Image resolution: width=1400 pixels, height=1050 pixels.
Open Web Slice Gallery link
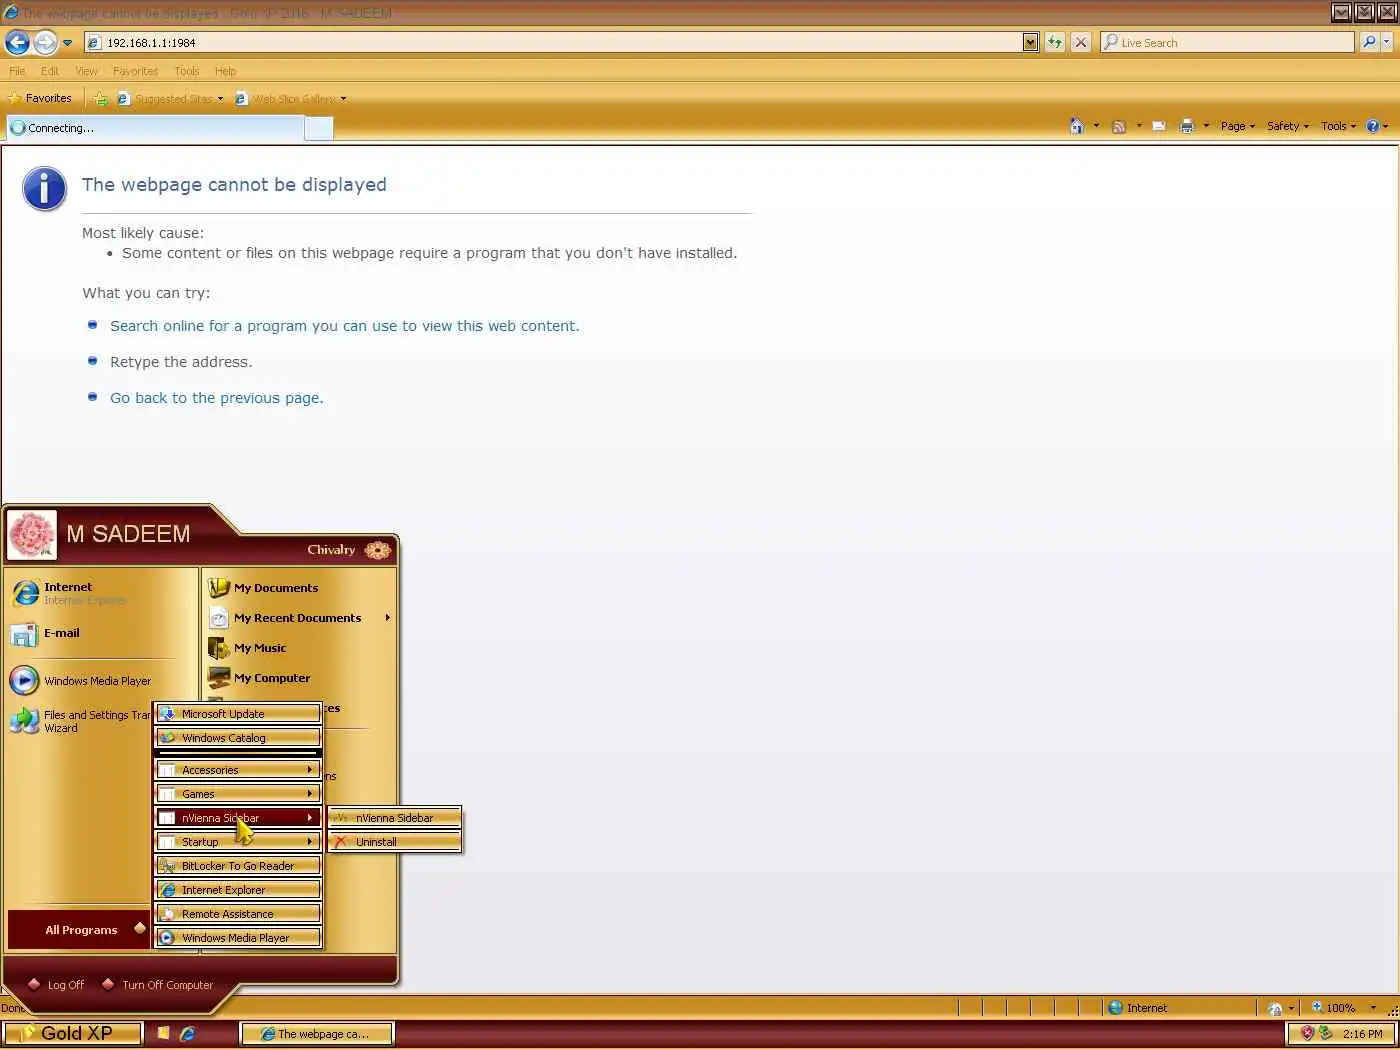pyautogui.click(x=290, y=99)
